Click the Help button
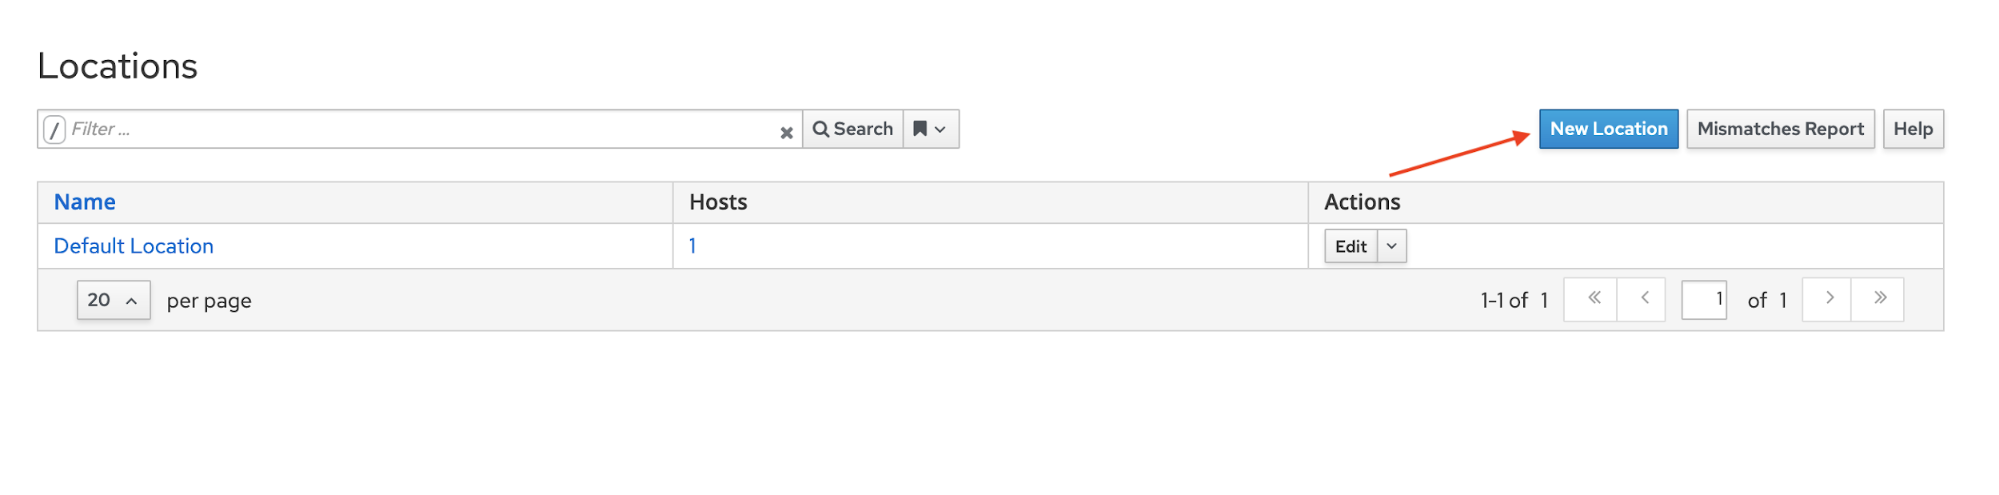The height and width of the screenshot is (495, 1999). (1912, 129)
